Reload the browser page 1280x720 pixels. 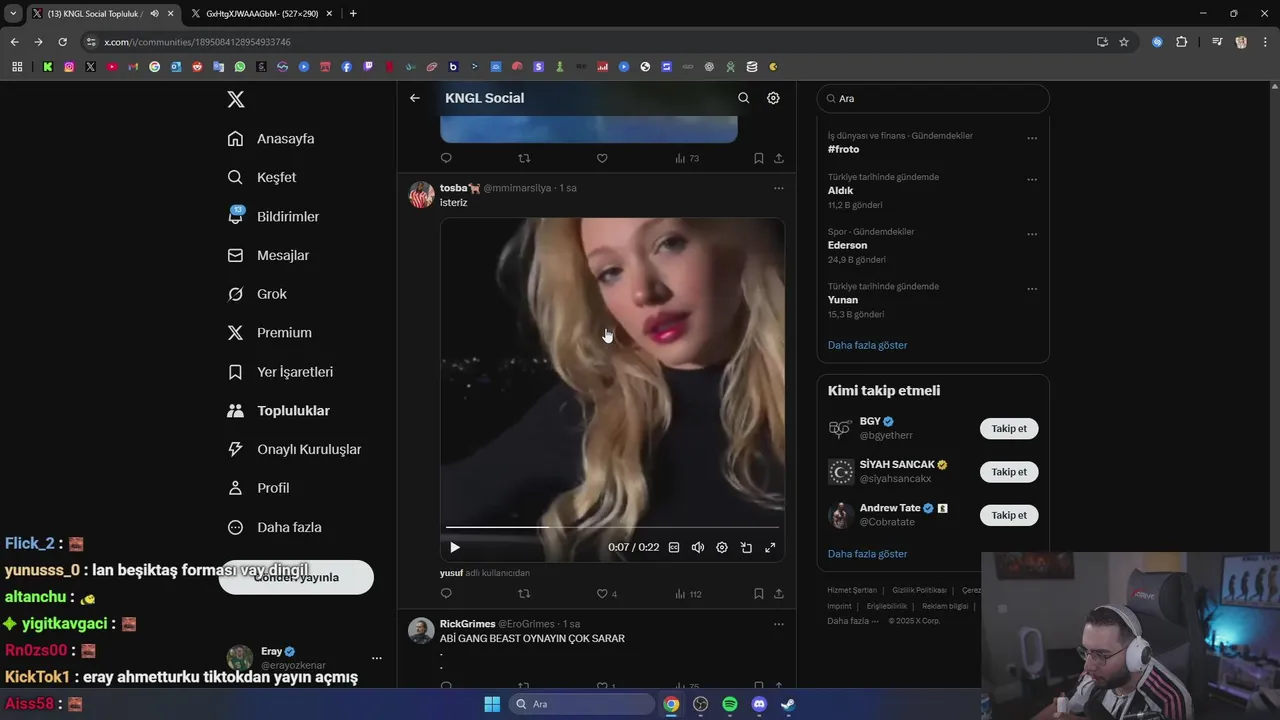click(x=62, y=42)
